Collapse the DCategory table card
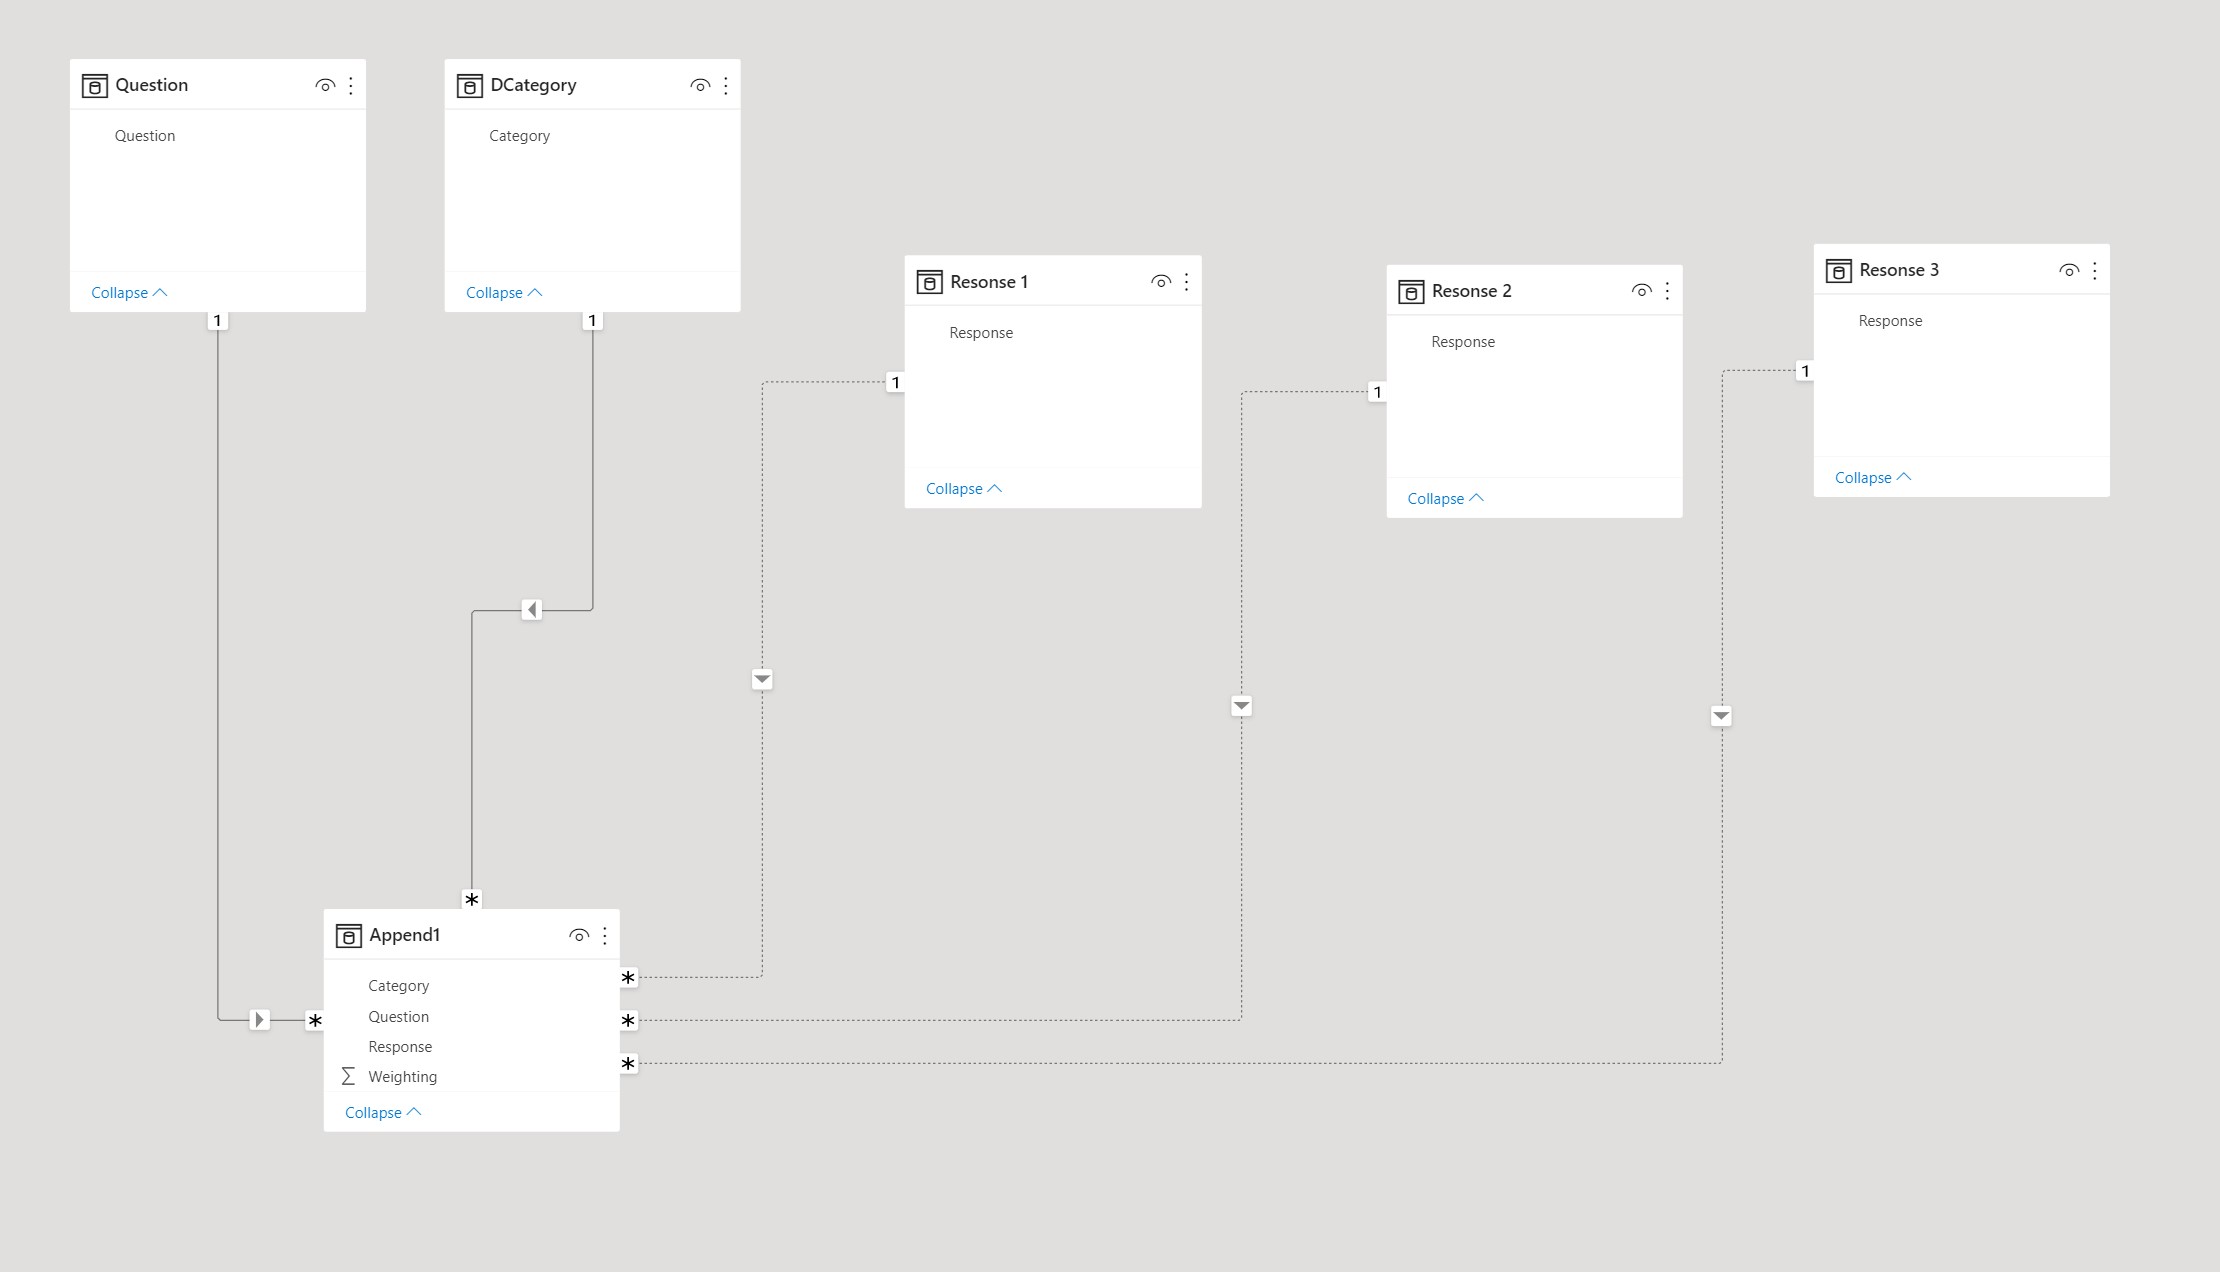 504,293
